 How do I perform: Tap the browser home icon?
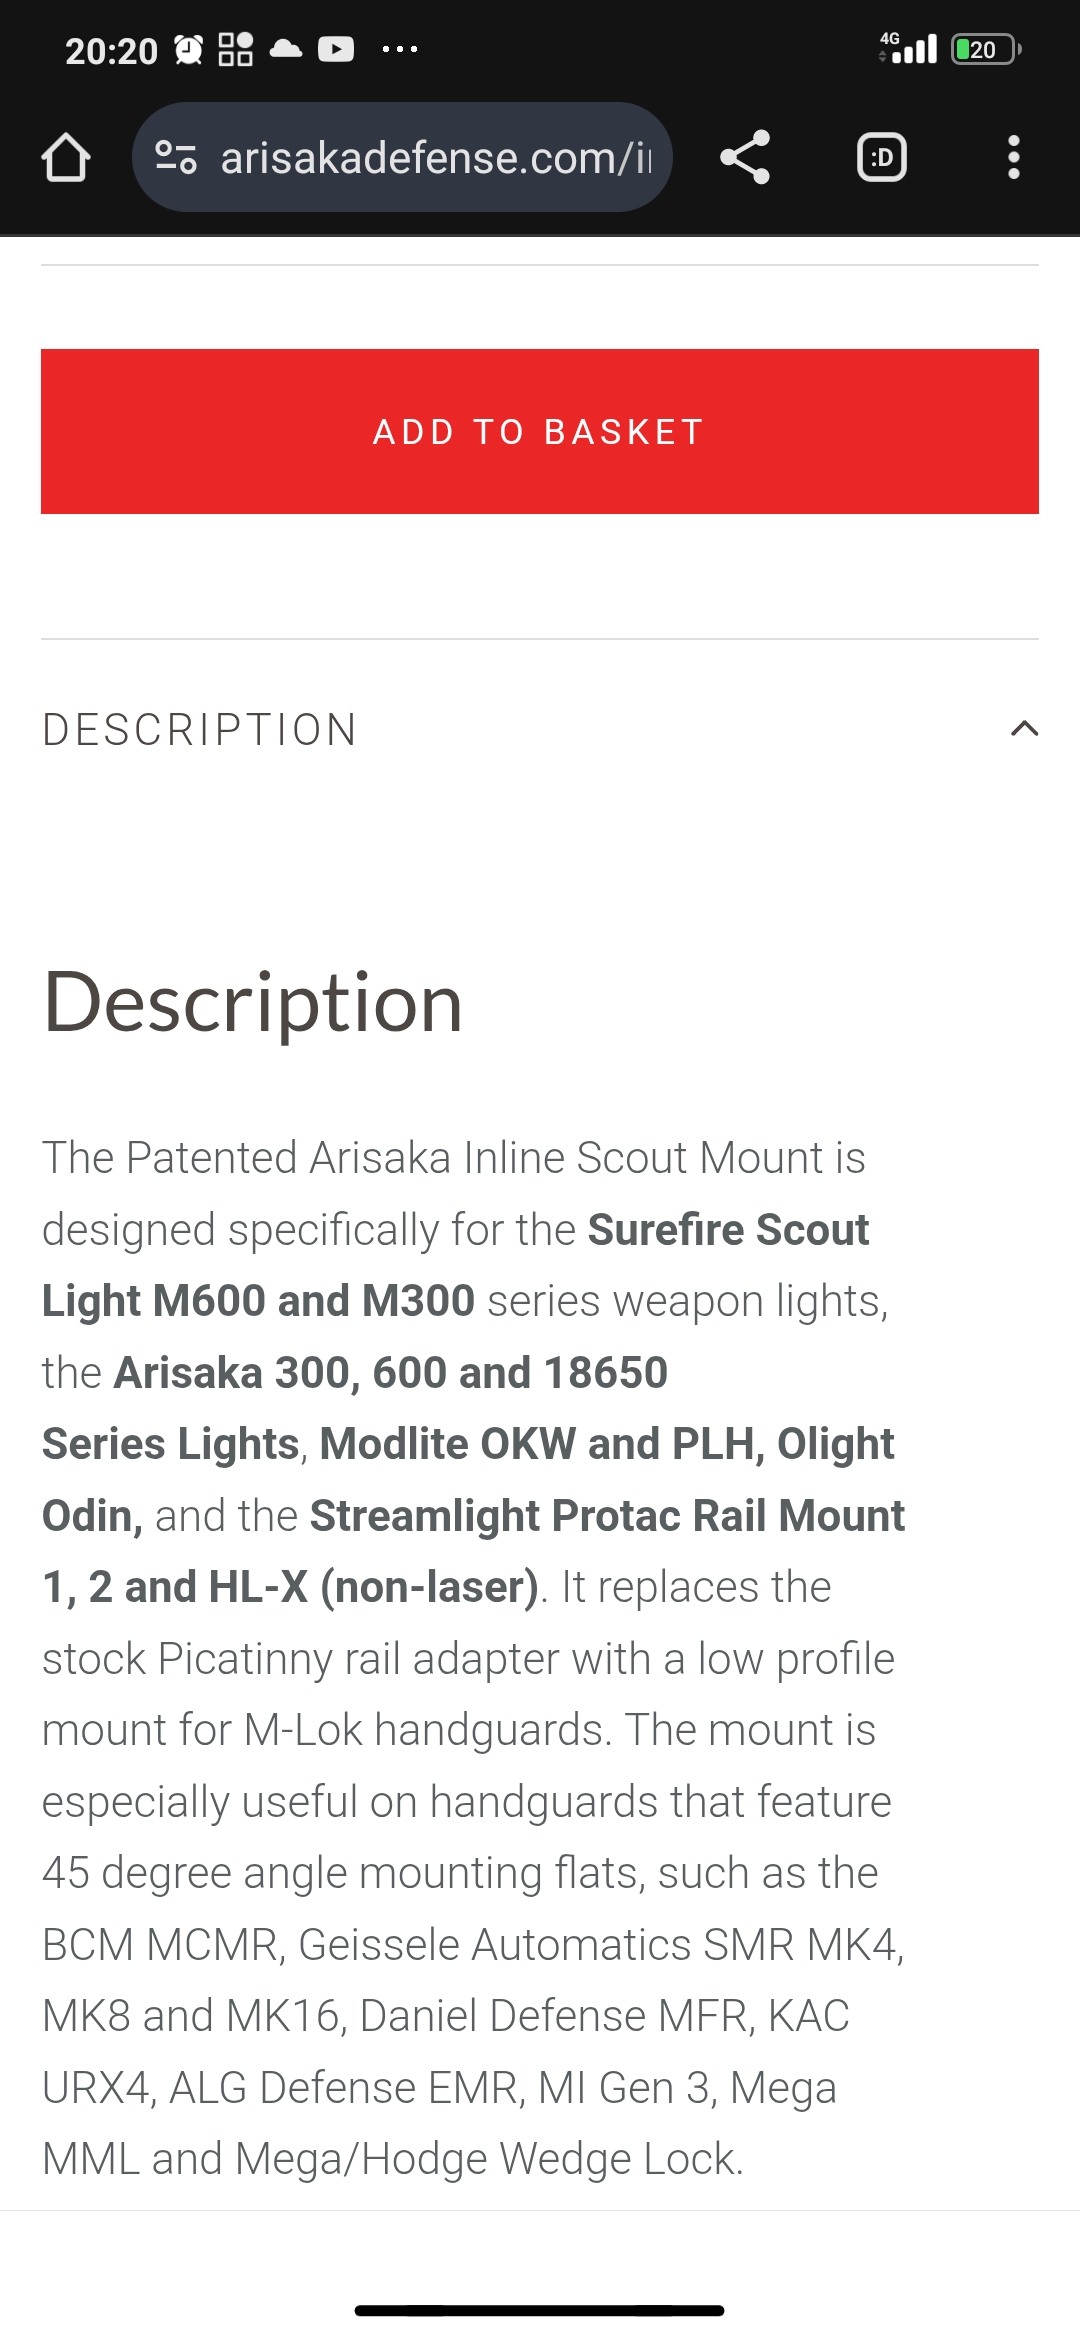pyautogui.click(x=66, y=158)
